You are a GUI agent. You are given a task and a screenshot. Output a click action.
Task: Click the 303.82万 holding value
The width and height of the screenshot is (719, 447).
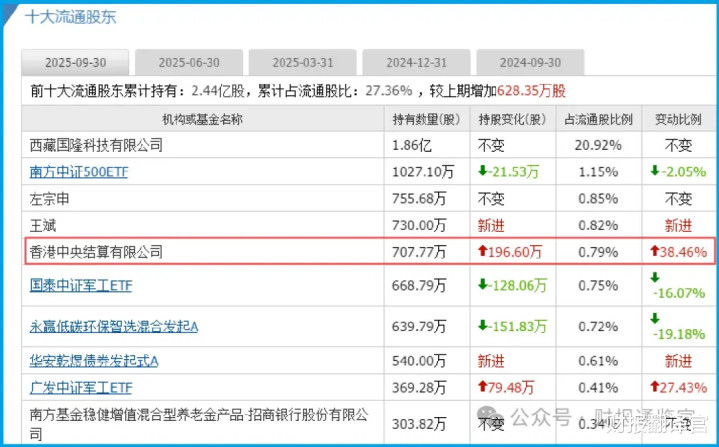pos(419,424)
